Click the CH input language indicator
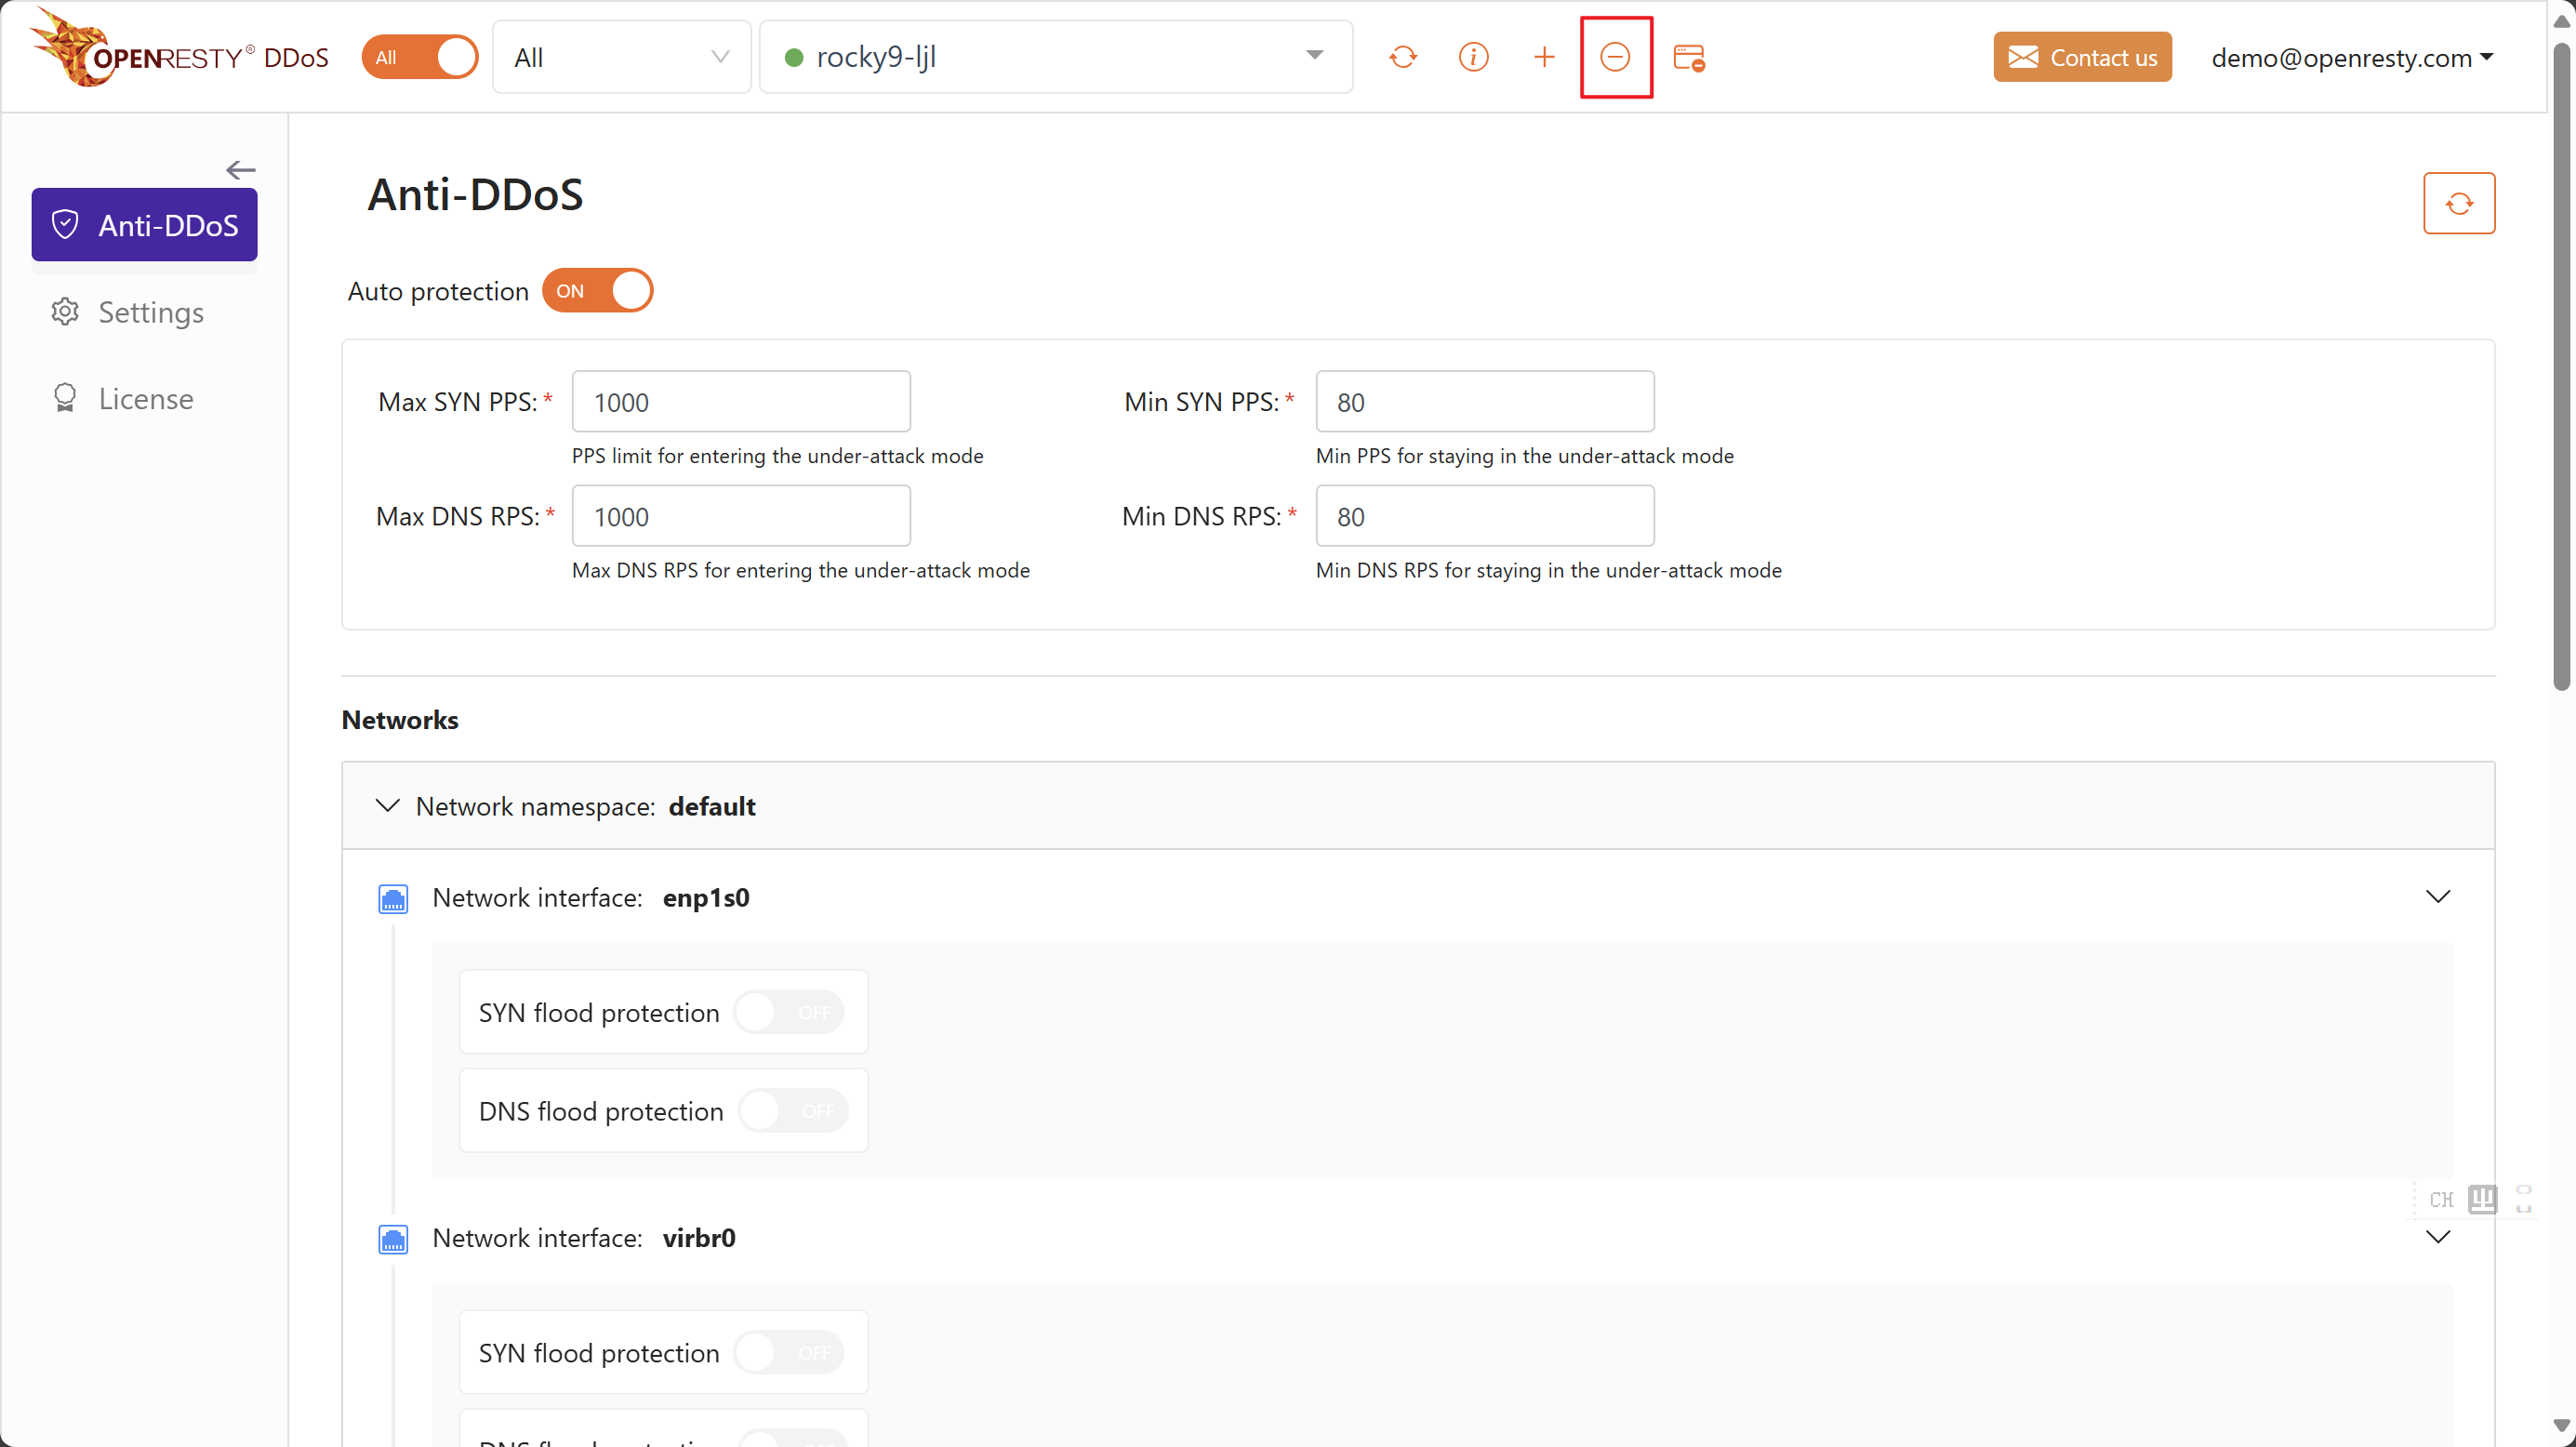Viewport: 2576px width, 1447px height. point(2441,1199)
